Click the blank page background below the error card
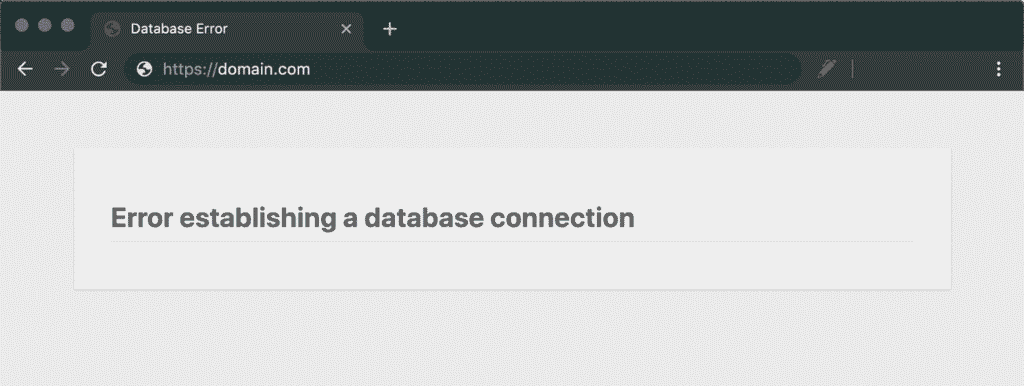 tap(512, 340)
